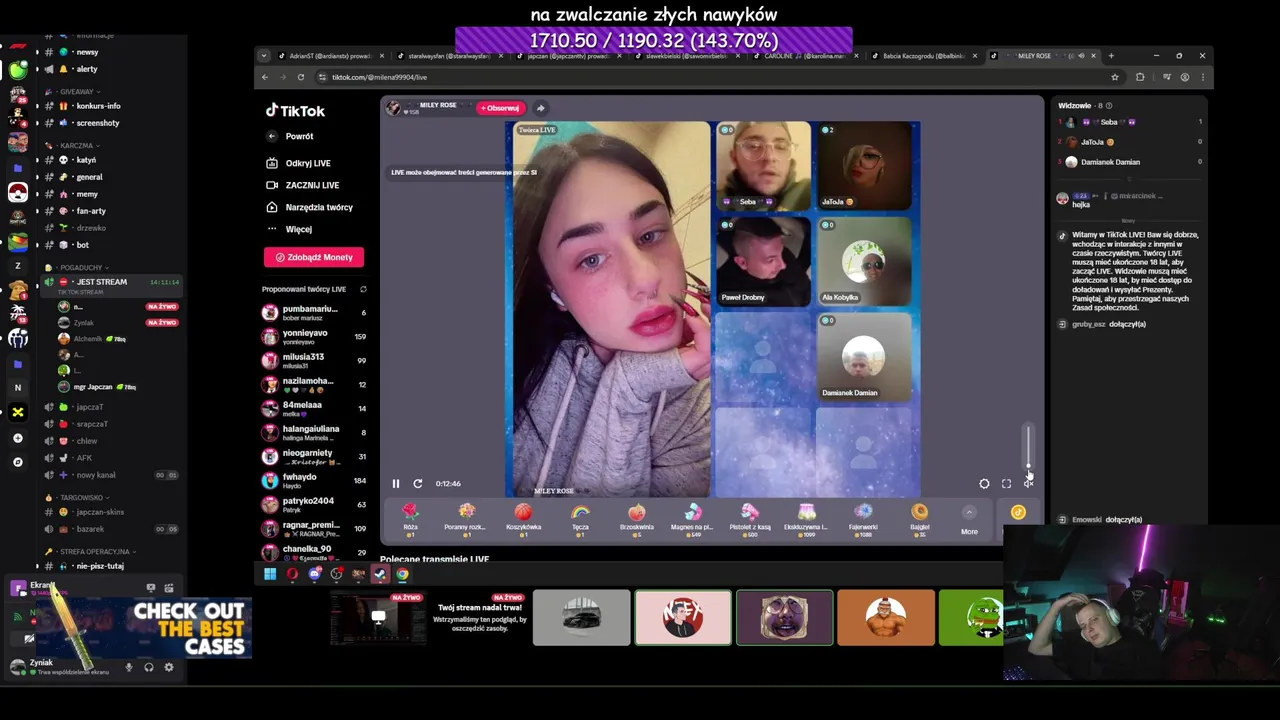The image size is (1280, 720).
Task: Open suggested creator fwhaydo
Action: (x=314, y=480)
